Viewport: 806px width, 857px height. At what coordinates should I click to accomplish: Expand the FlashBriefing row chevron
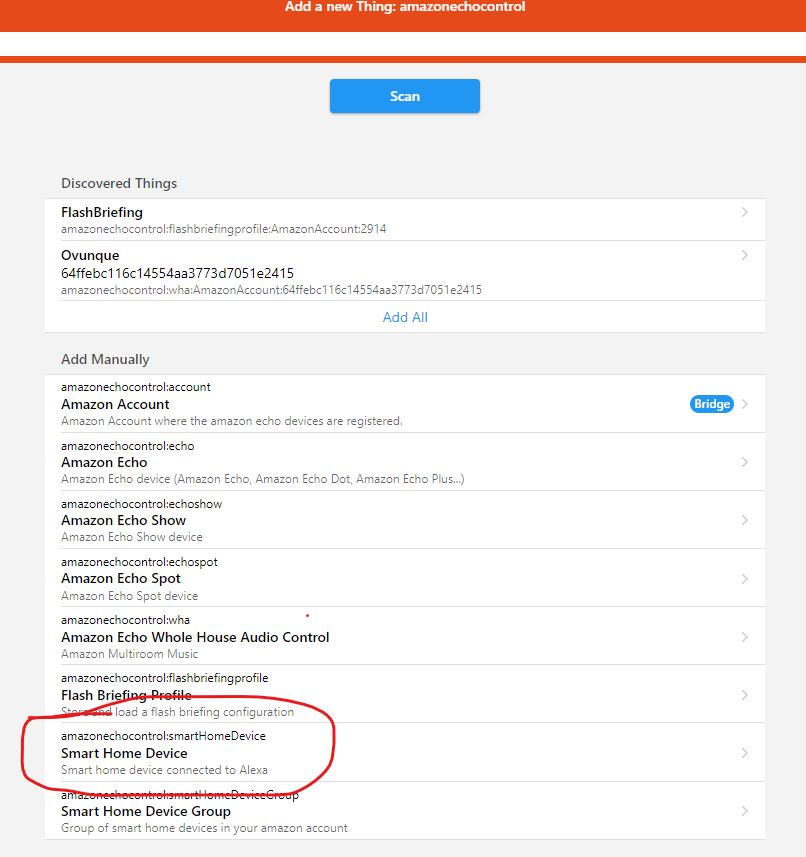tap(744, 213)
